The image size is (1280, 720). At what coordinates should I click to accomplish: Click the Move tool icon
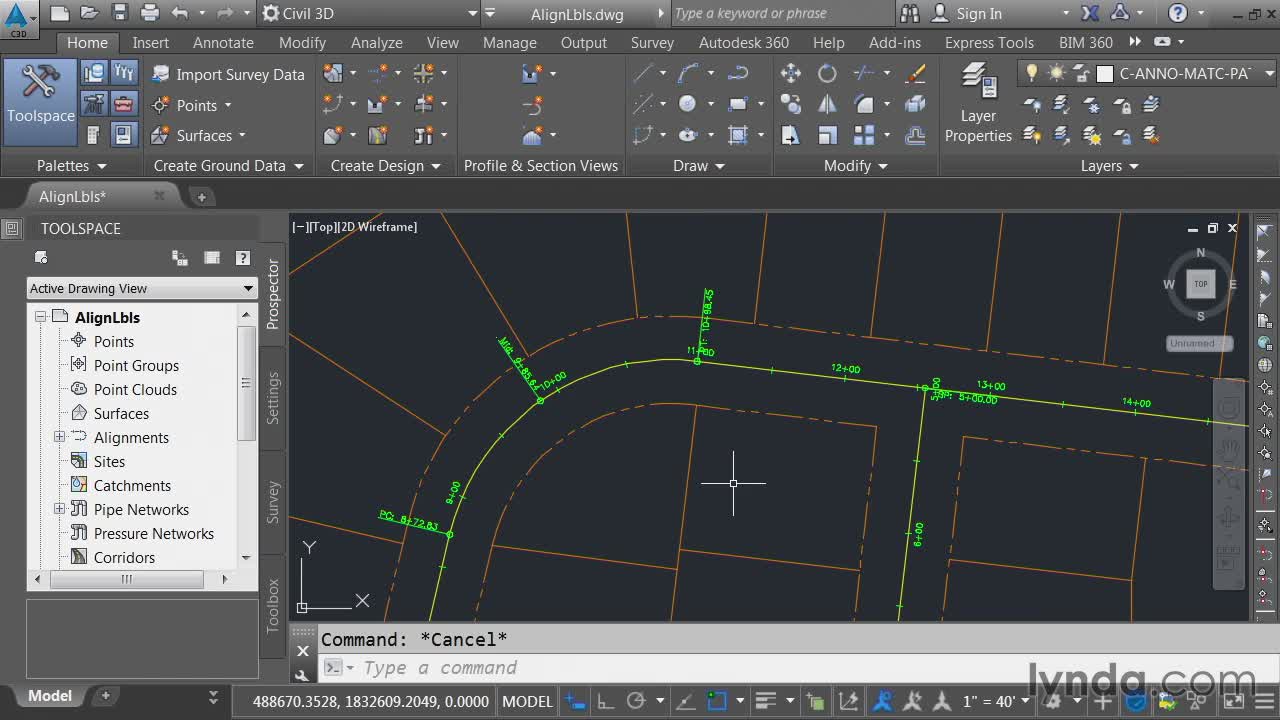pos(790,73)
